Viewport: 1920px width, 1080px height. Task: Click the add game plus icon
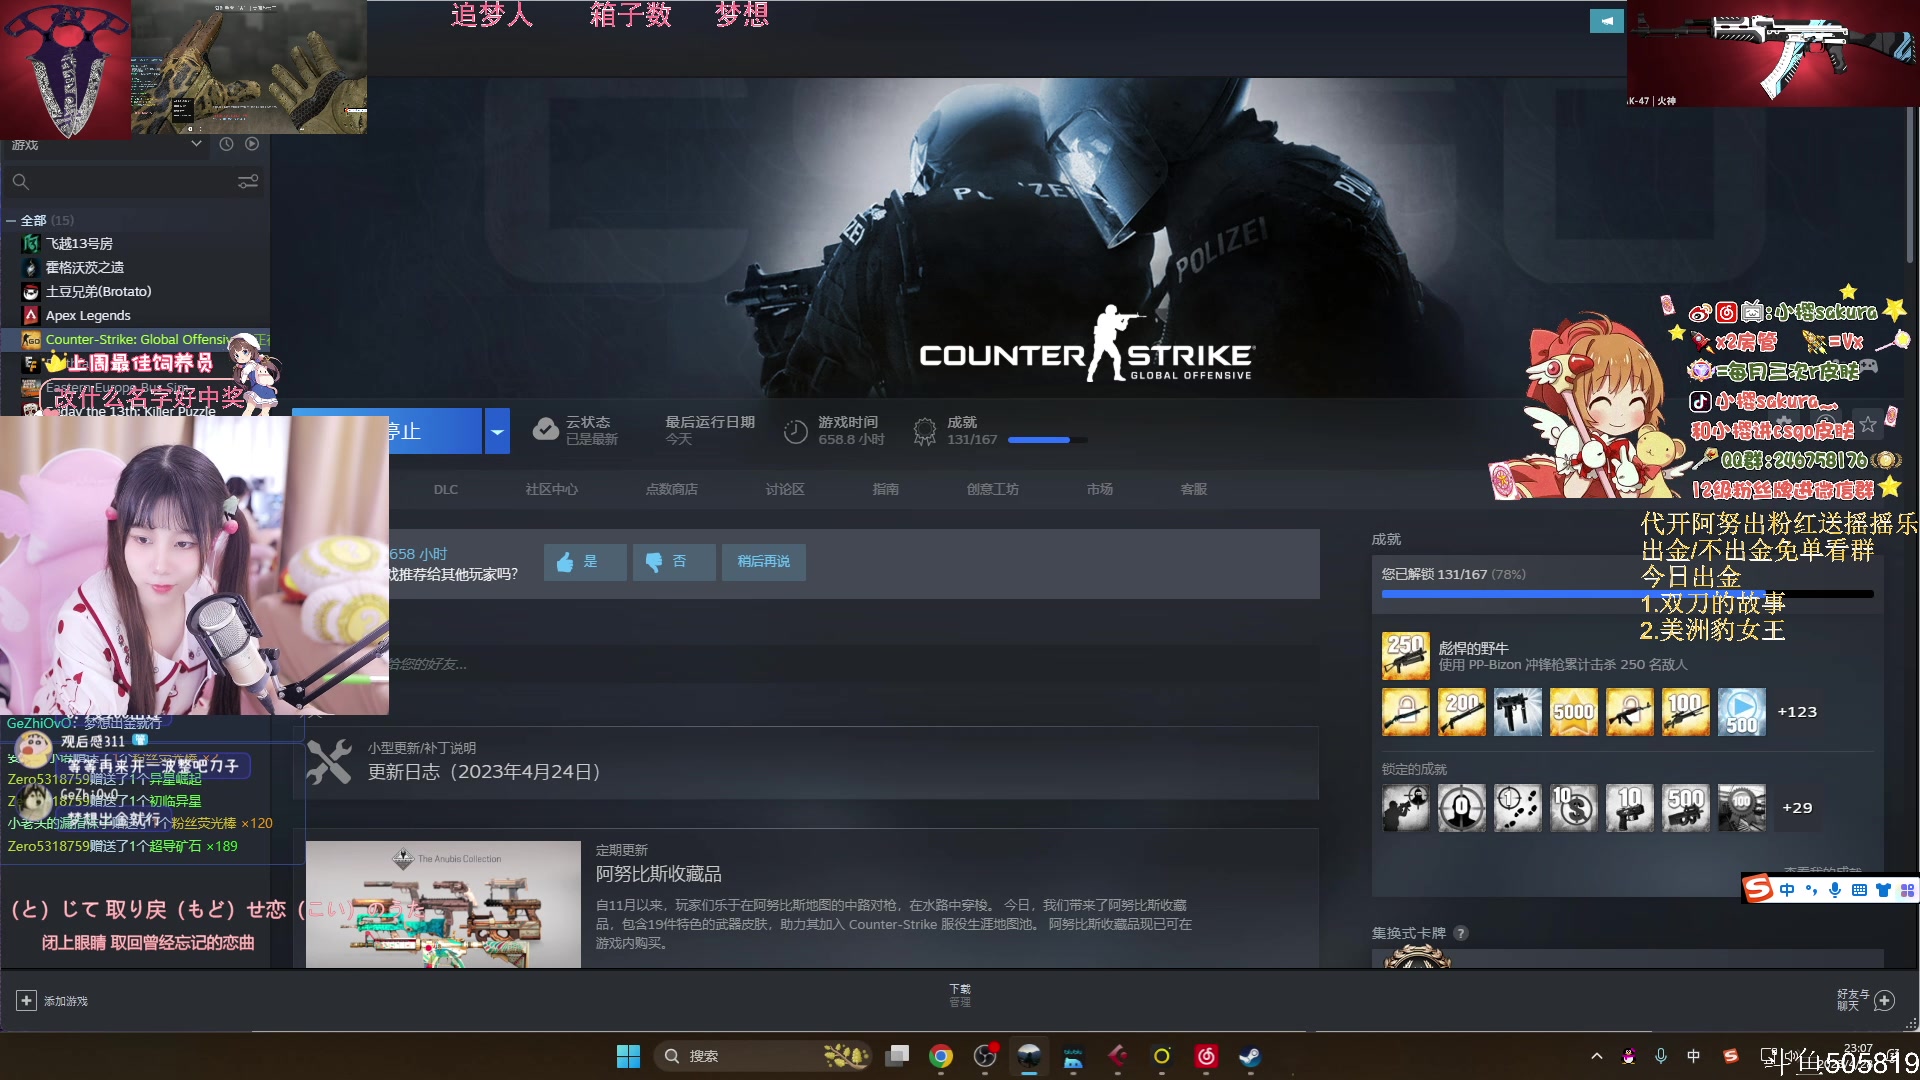[x=27, y=1000]
